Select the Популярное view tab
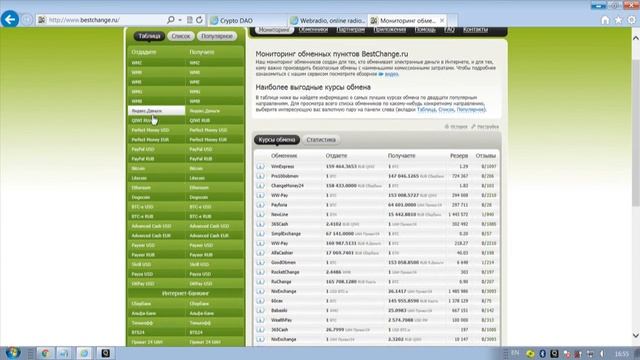Viewport: 640px width, 360px height. click(x=217, y=36)
